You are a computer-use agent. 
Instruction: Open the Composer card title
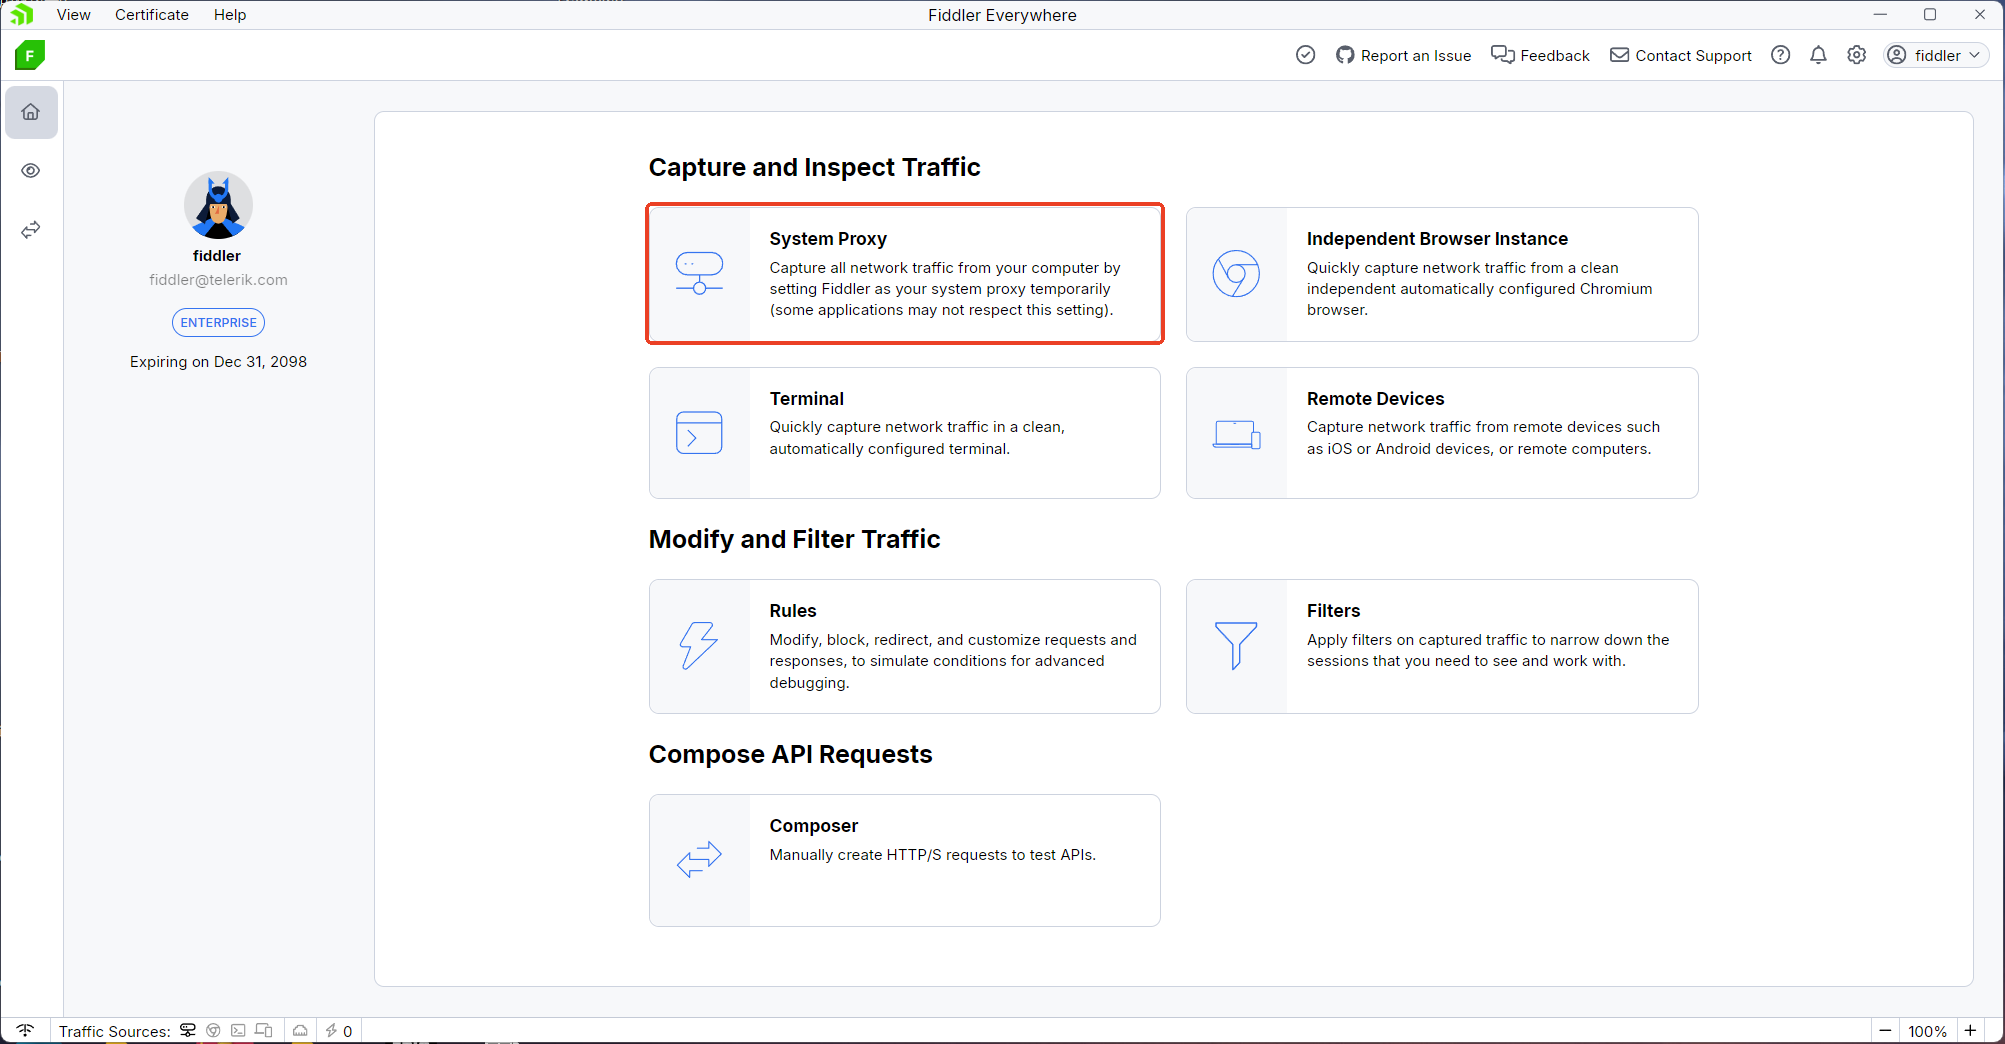[x=814, y=825]
